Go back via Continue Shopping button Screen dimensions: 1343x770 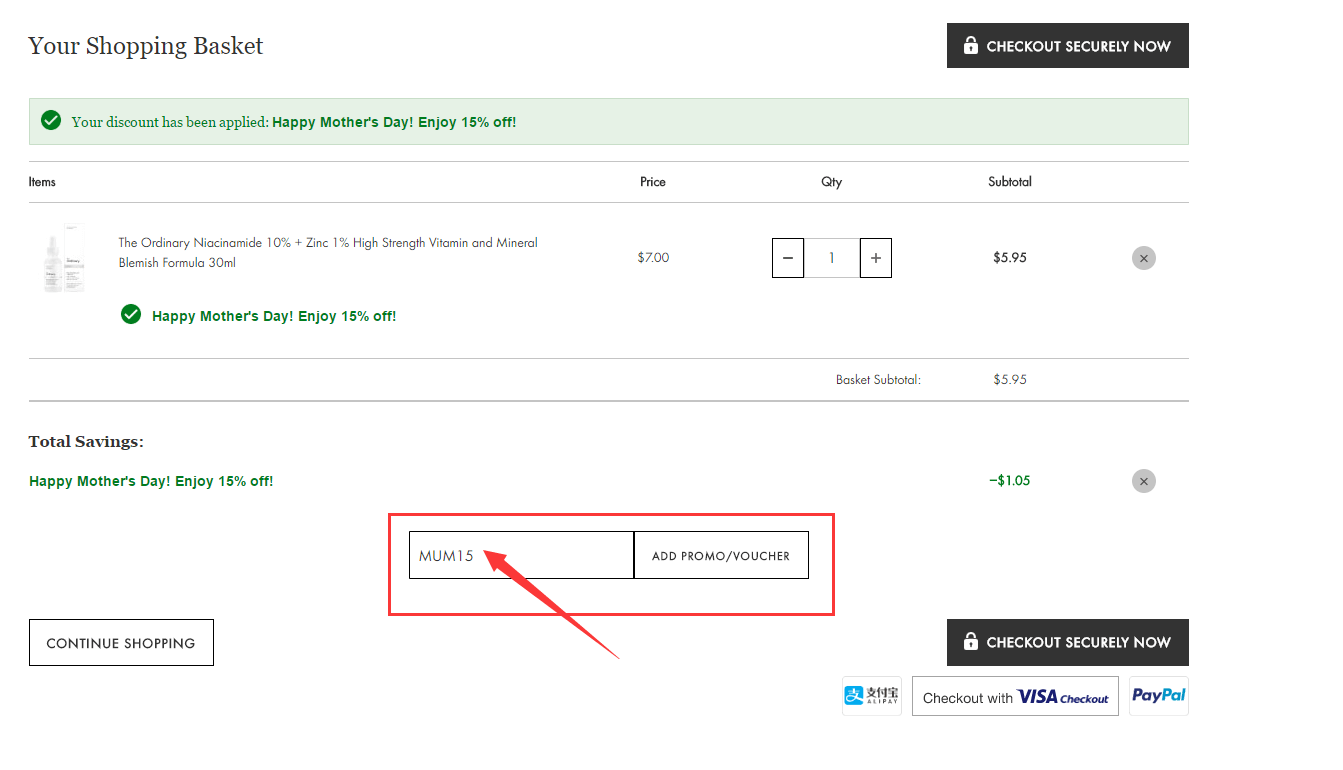121,643
